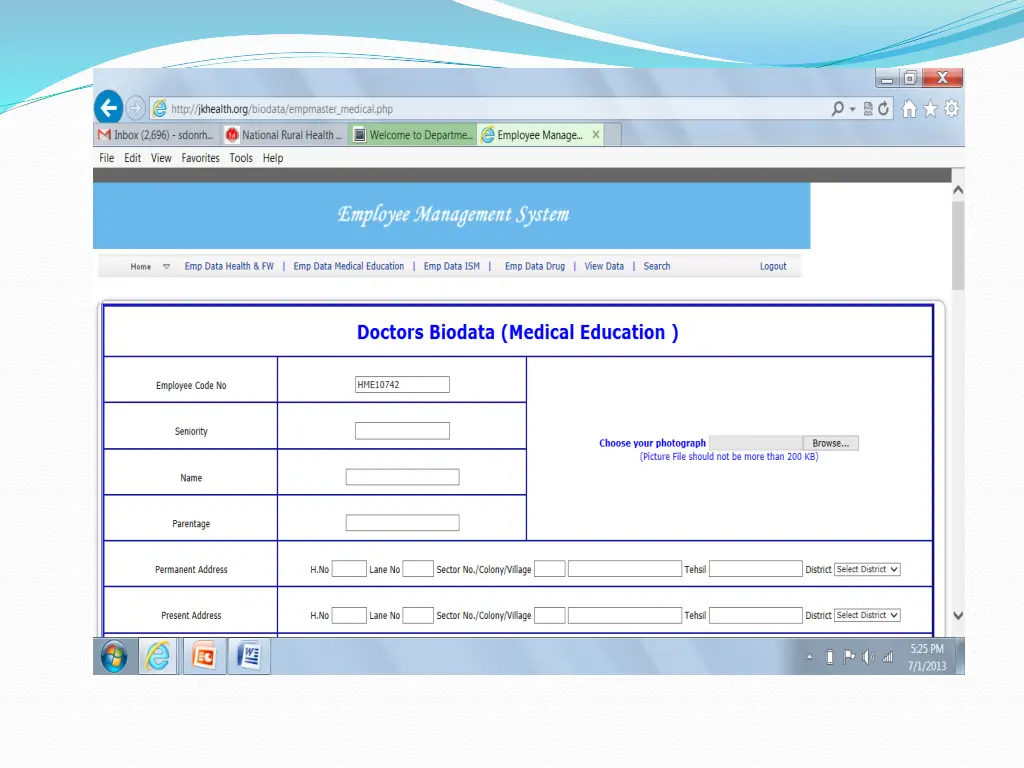Switch to the Inbox Gmail tab
The height and width of the screenshot is (768, 1024).
click(x=155, y=135)
